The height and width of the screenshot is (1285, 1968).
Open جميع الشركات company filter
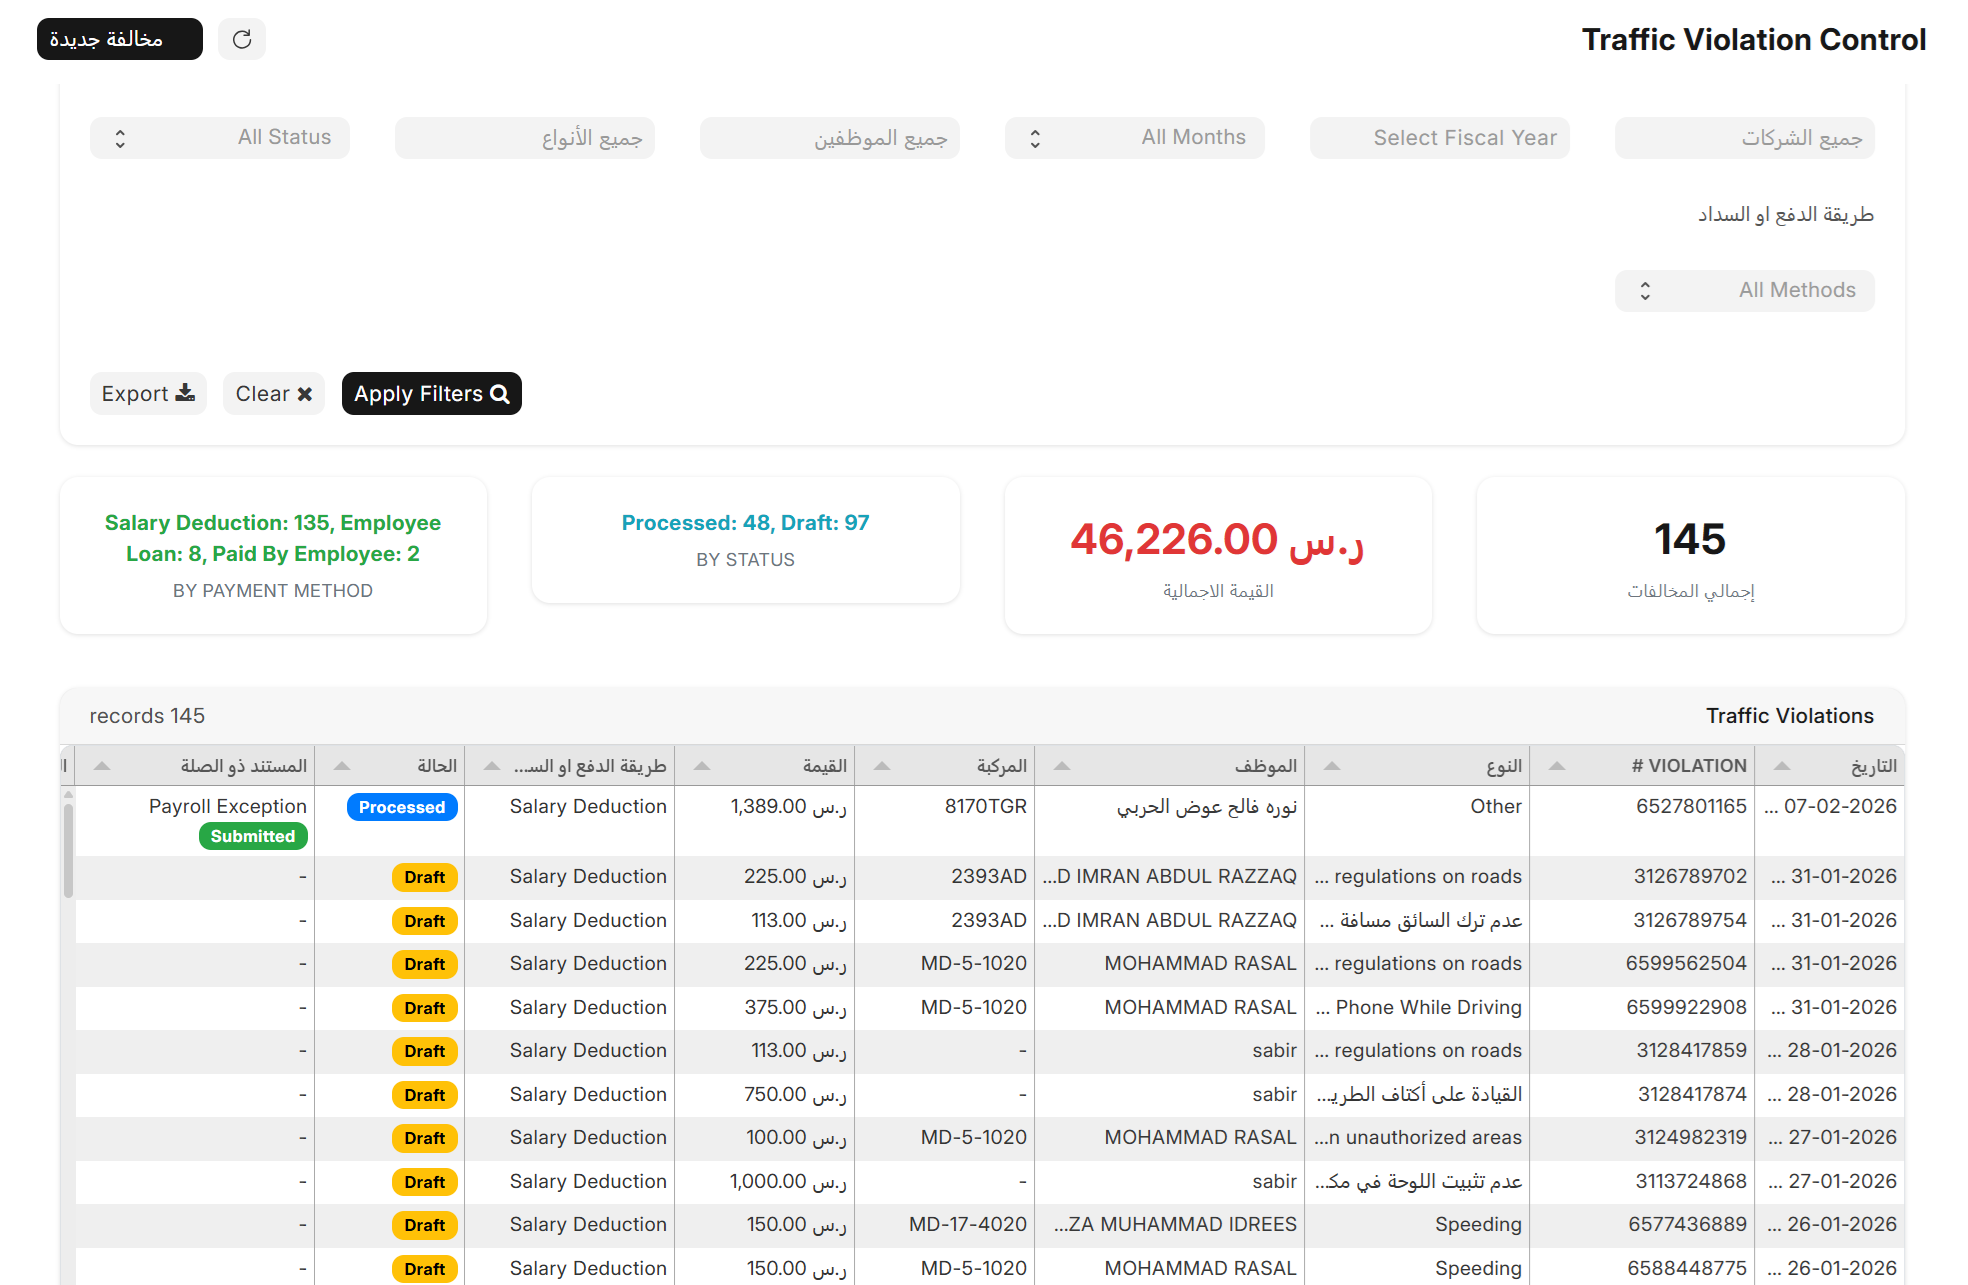point(1744,138)
